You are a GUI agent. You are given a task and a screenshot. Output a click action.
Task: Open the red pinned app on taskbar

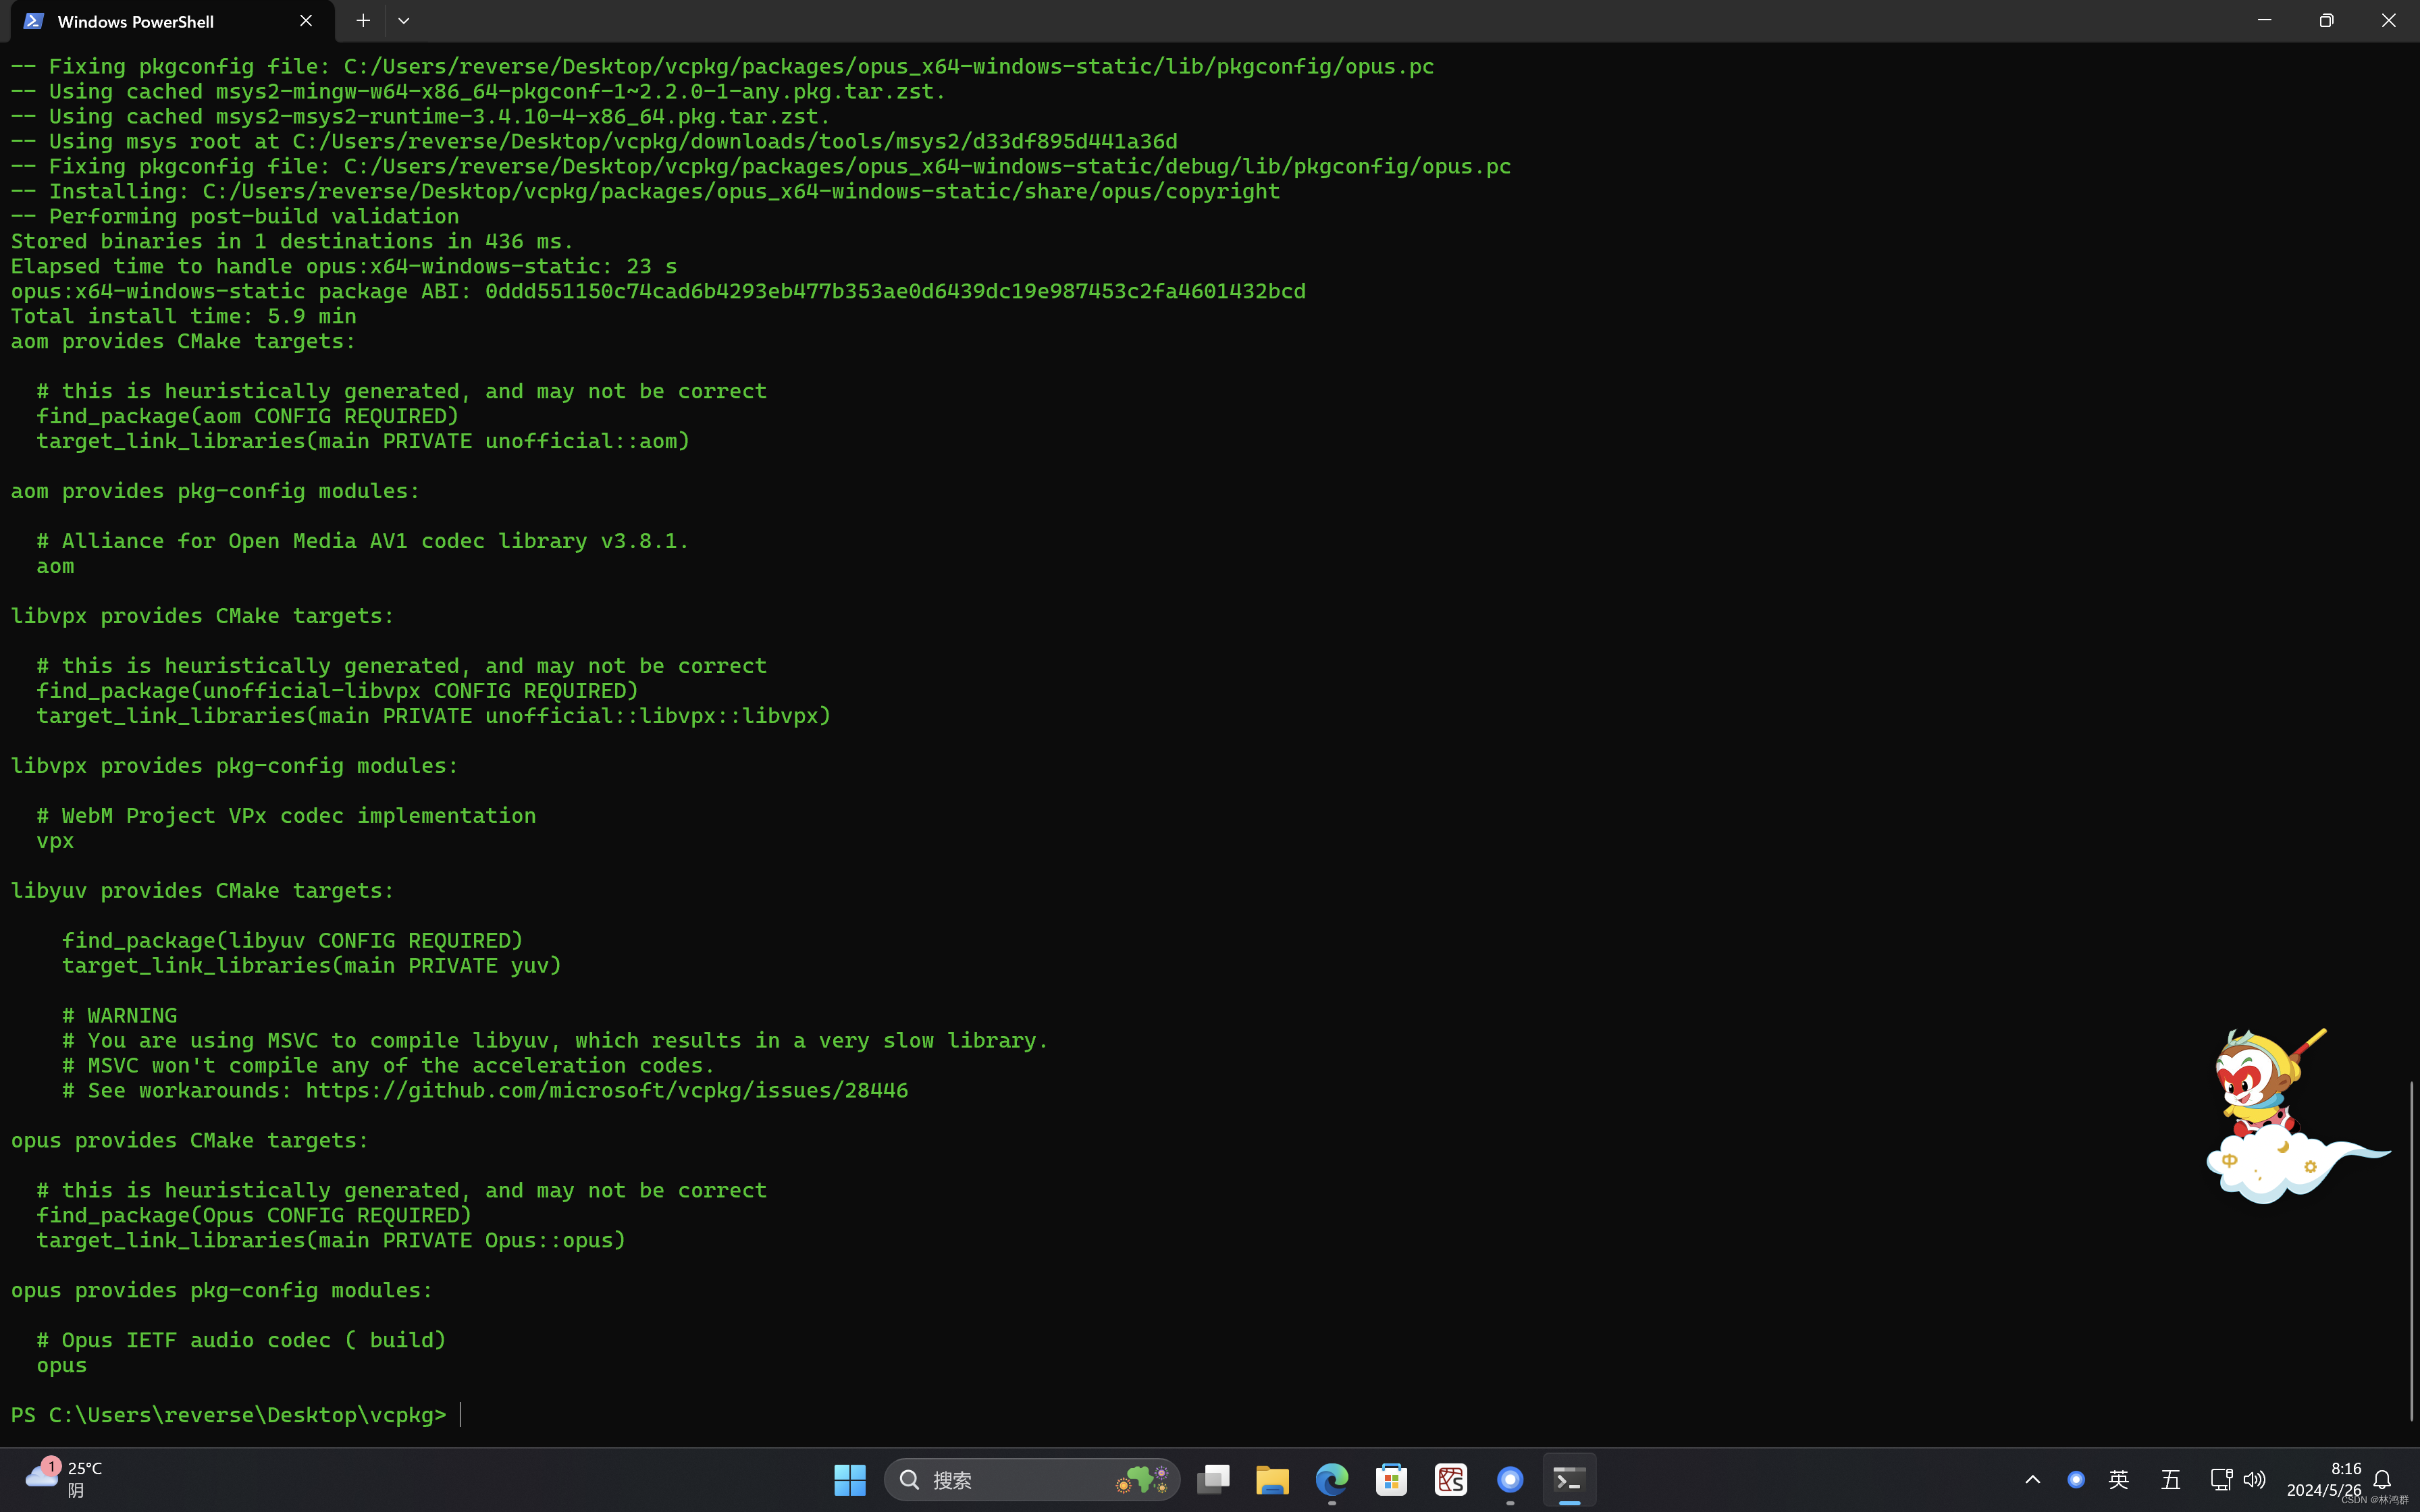[x=1451, y=1480]
